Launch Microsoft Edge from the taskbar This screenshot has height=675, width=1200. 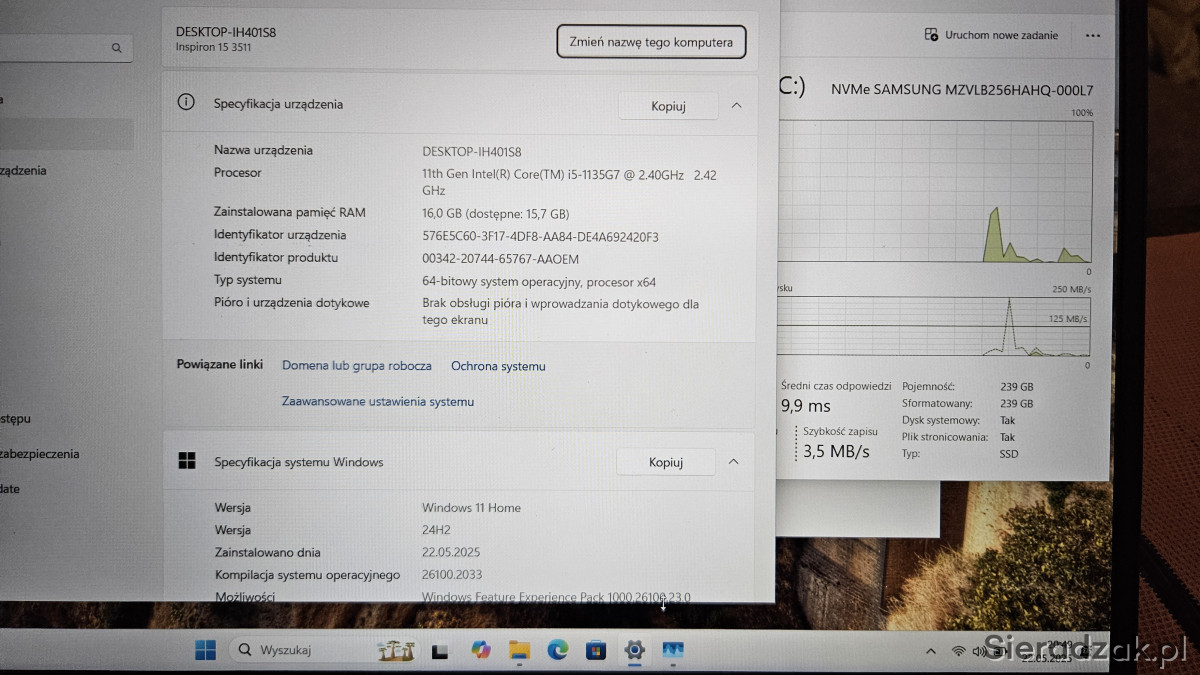pos(557,650)
